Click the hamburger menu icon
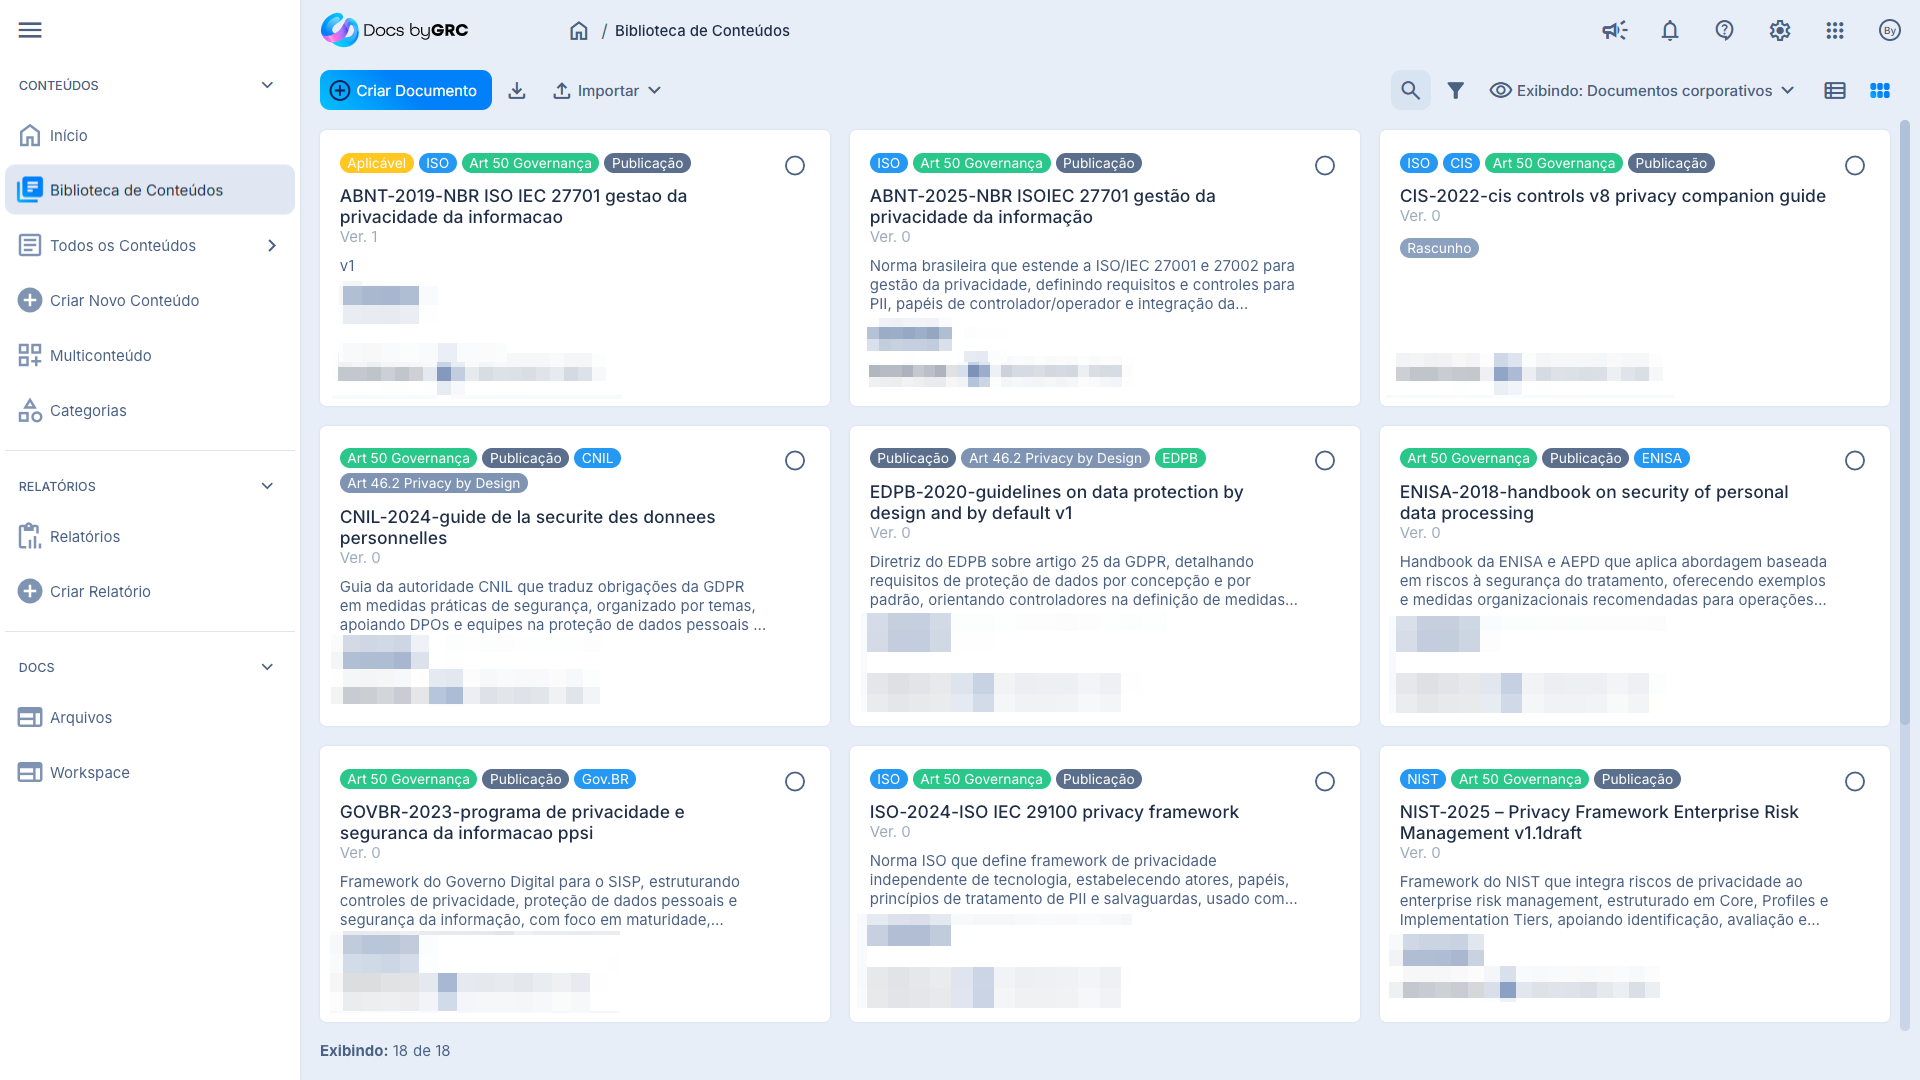1920x1080 pixels. pyautogui.click(x=30, y=30)
